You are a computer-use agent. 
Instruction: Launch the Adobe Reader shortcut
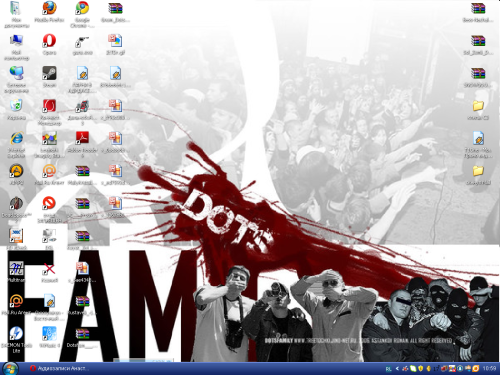[82, 138]
